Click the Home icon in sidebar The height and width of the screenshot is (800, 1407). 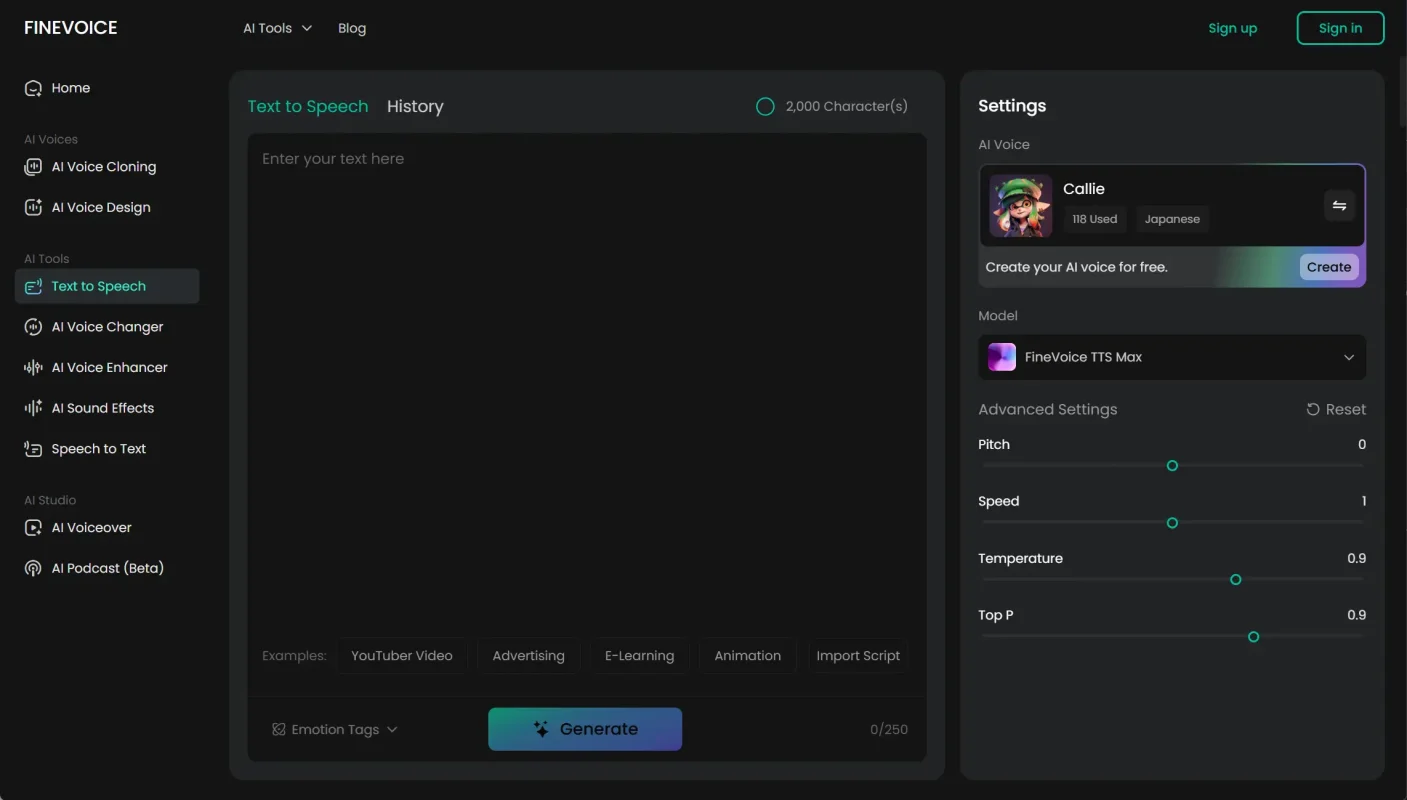[x=33, y=88]
